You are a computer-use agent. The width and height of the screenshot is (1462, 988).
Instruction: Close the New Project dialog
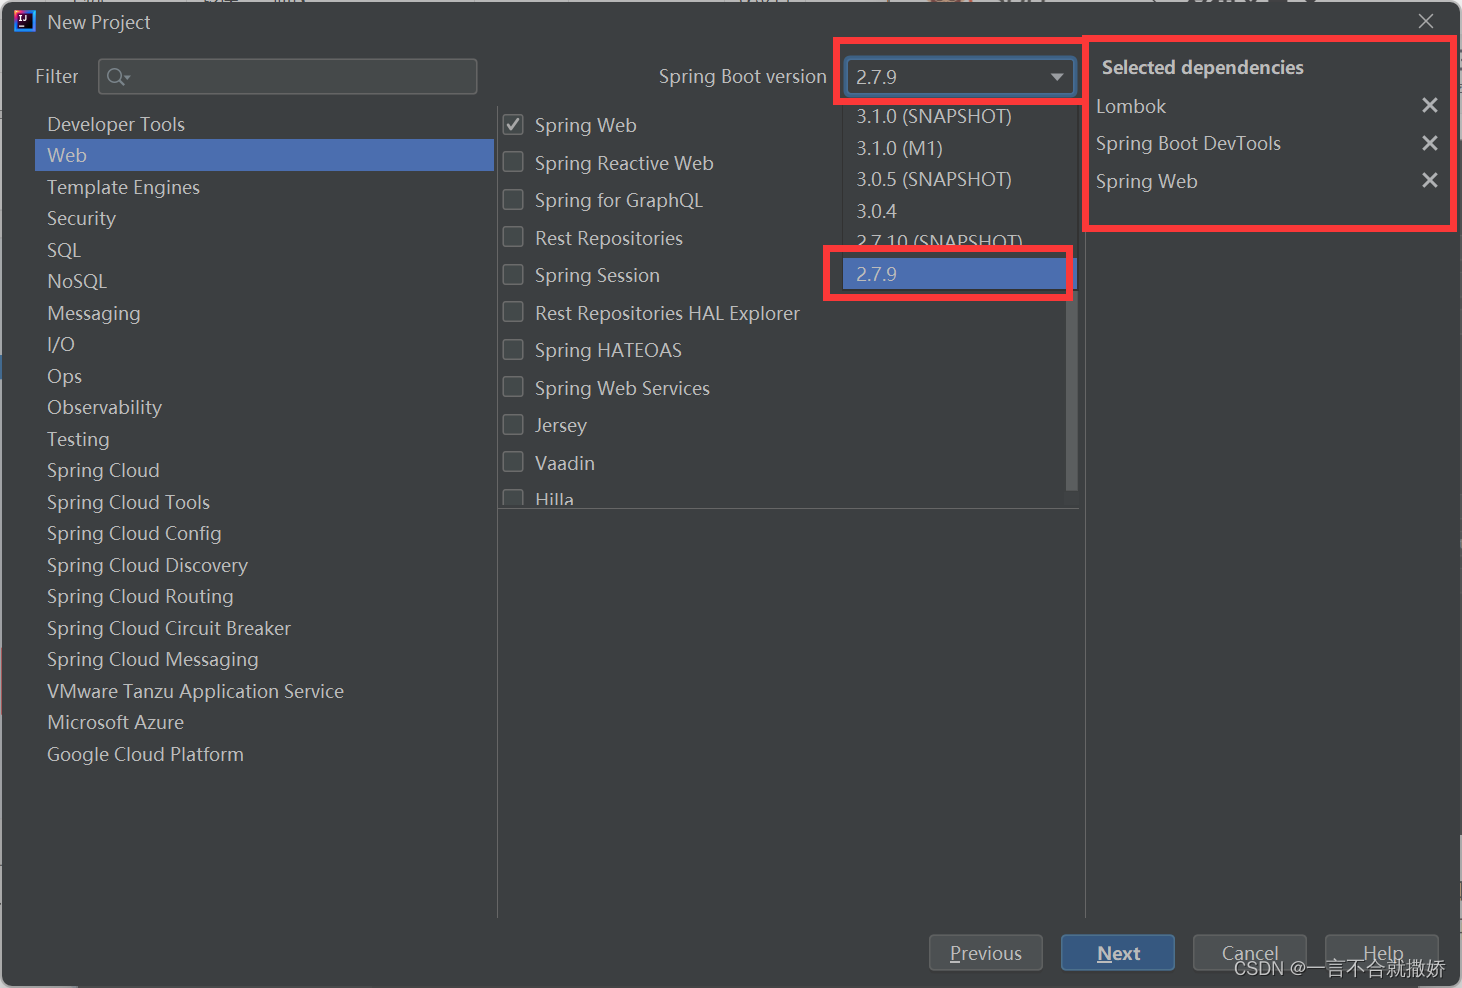pos(1426,21)
